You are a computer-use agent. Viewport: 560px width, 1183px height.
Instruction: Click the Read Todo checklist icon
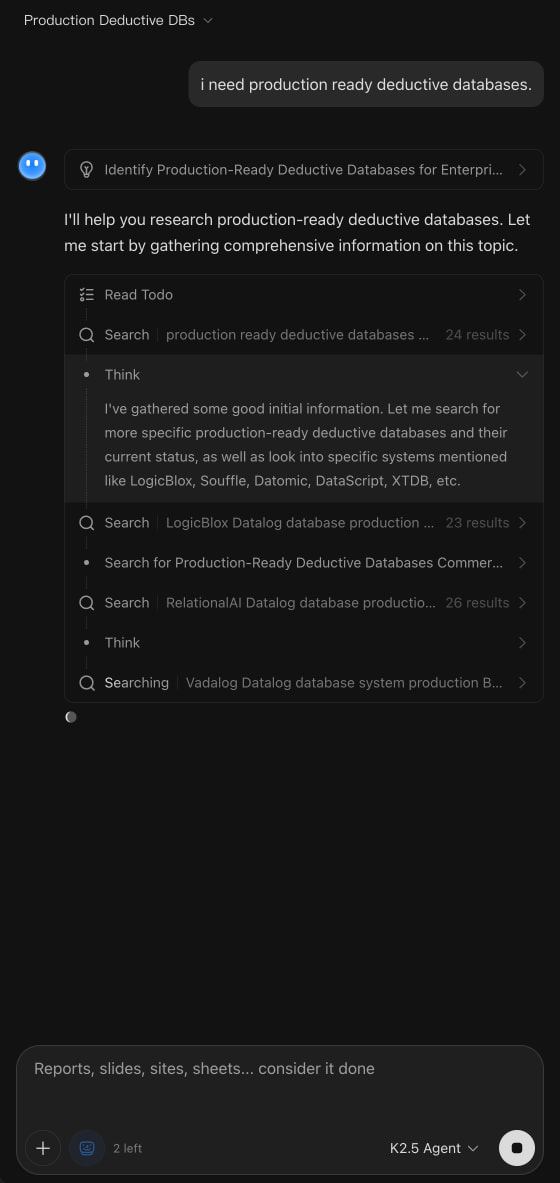[x=87, y=295]
